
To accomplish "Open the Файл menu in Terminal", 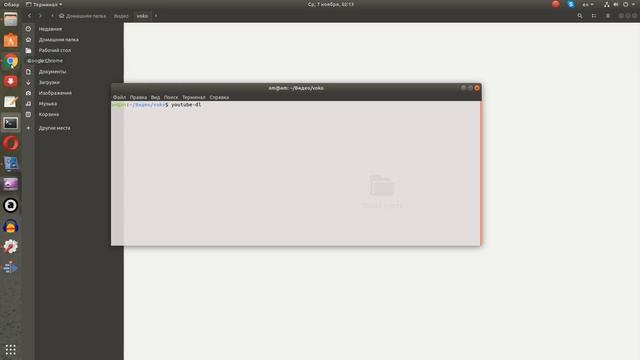I will pos(119,98).
